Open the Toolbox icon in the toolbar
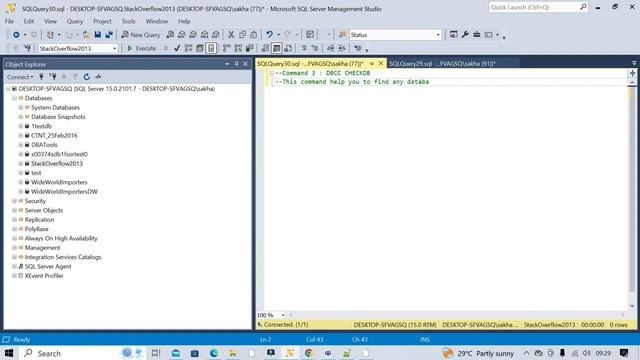640x360 pixels. coord(476,35)
